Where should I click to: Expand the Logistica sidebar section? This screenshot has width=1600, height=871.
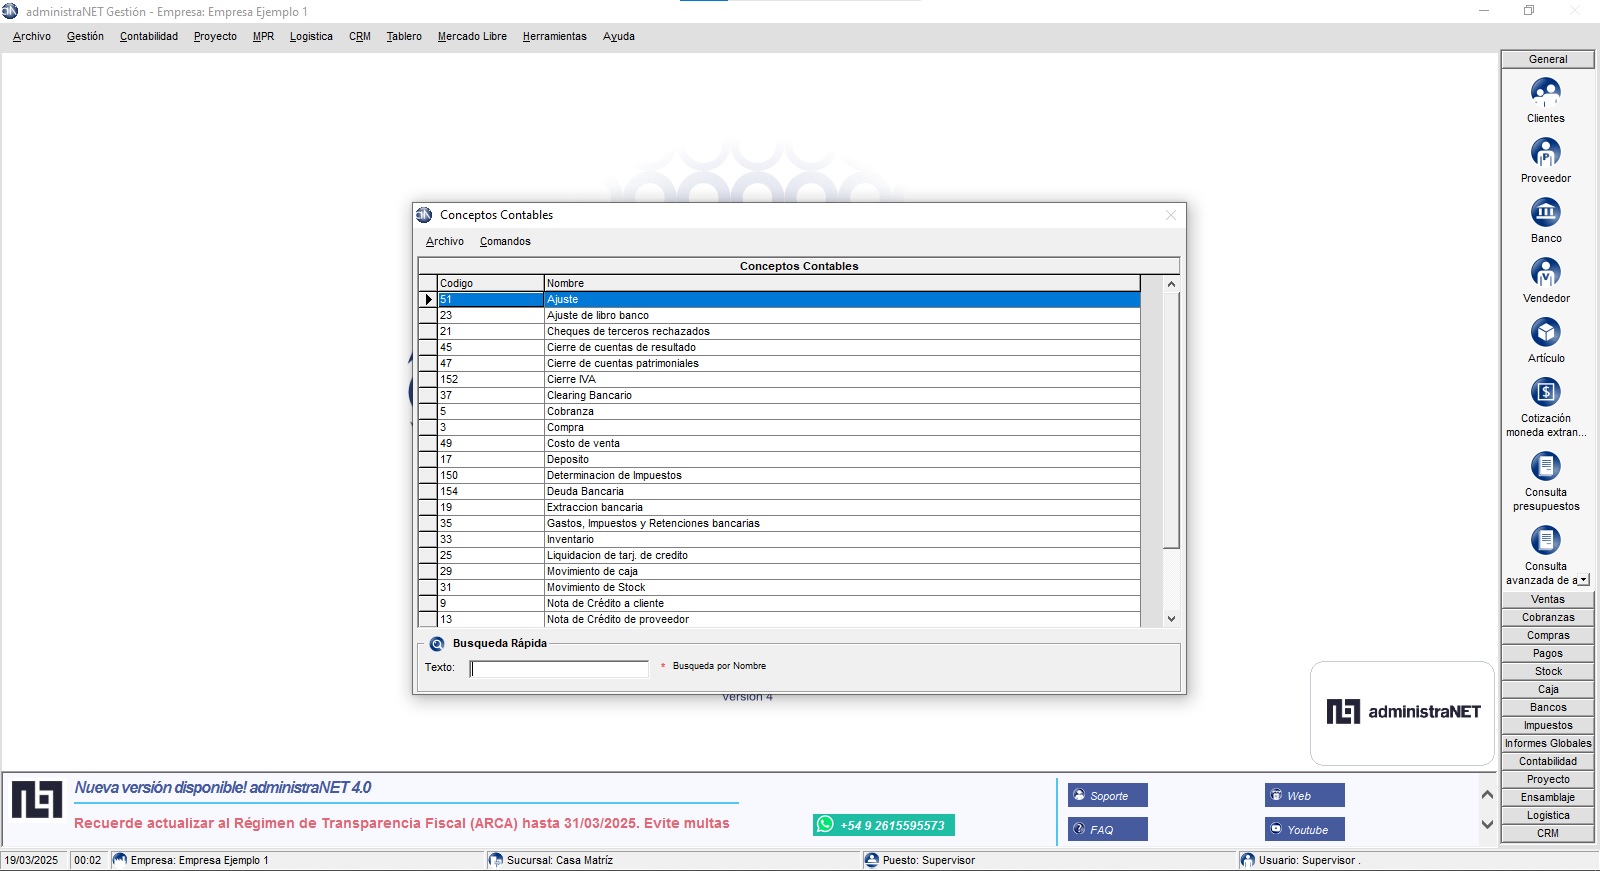[1548, 816]
